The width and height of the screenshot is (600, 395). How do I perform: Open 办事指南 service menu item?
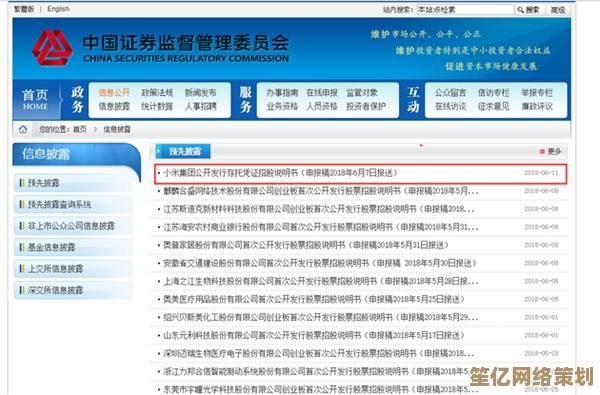pyautogui.click(x=282, y=93)
